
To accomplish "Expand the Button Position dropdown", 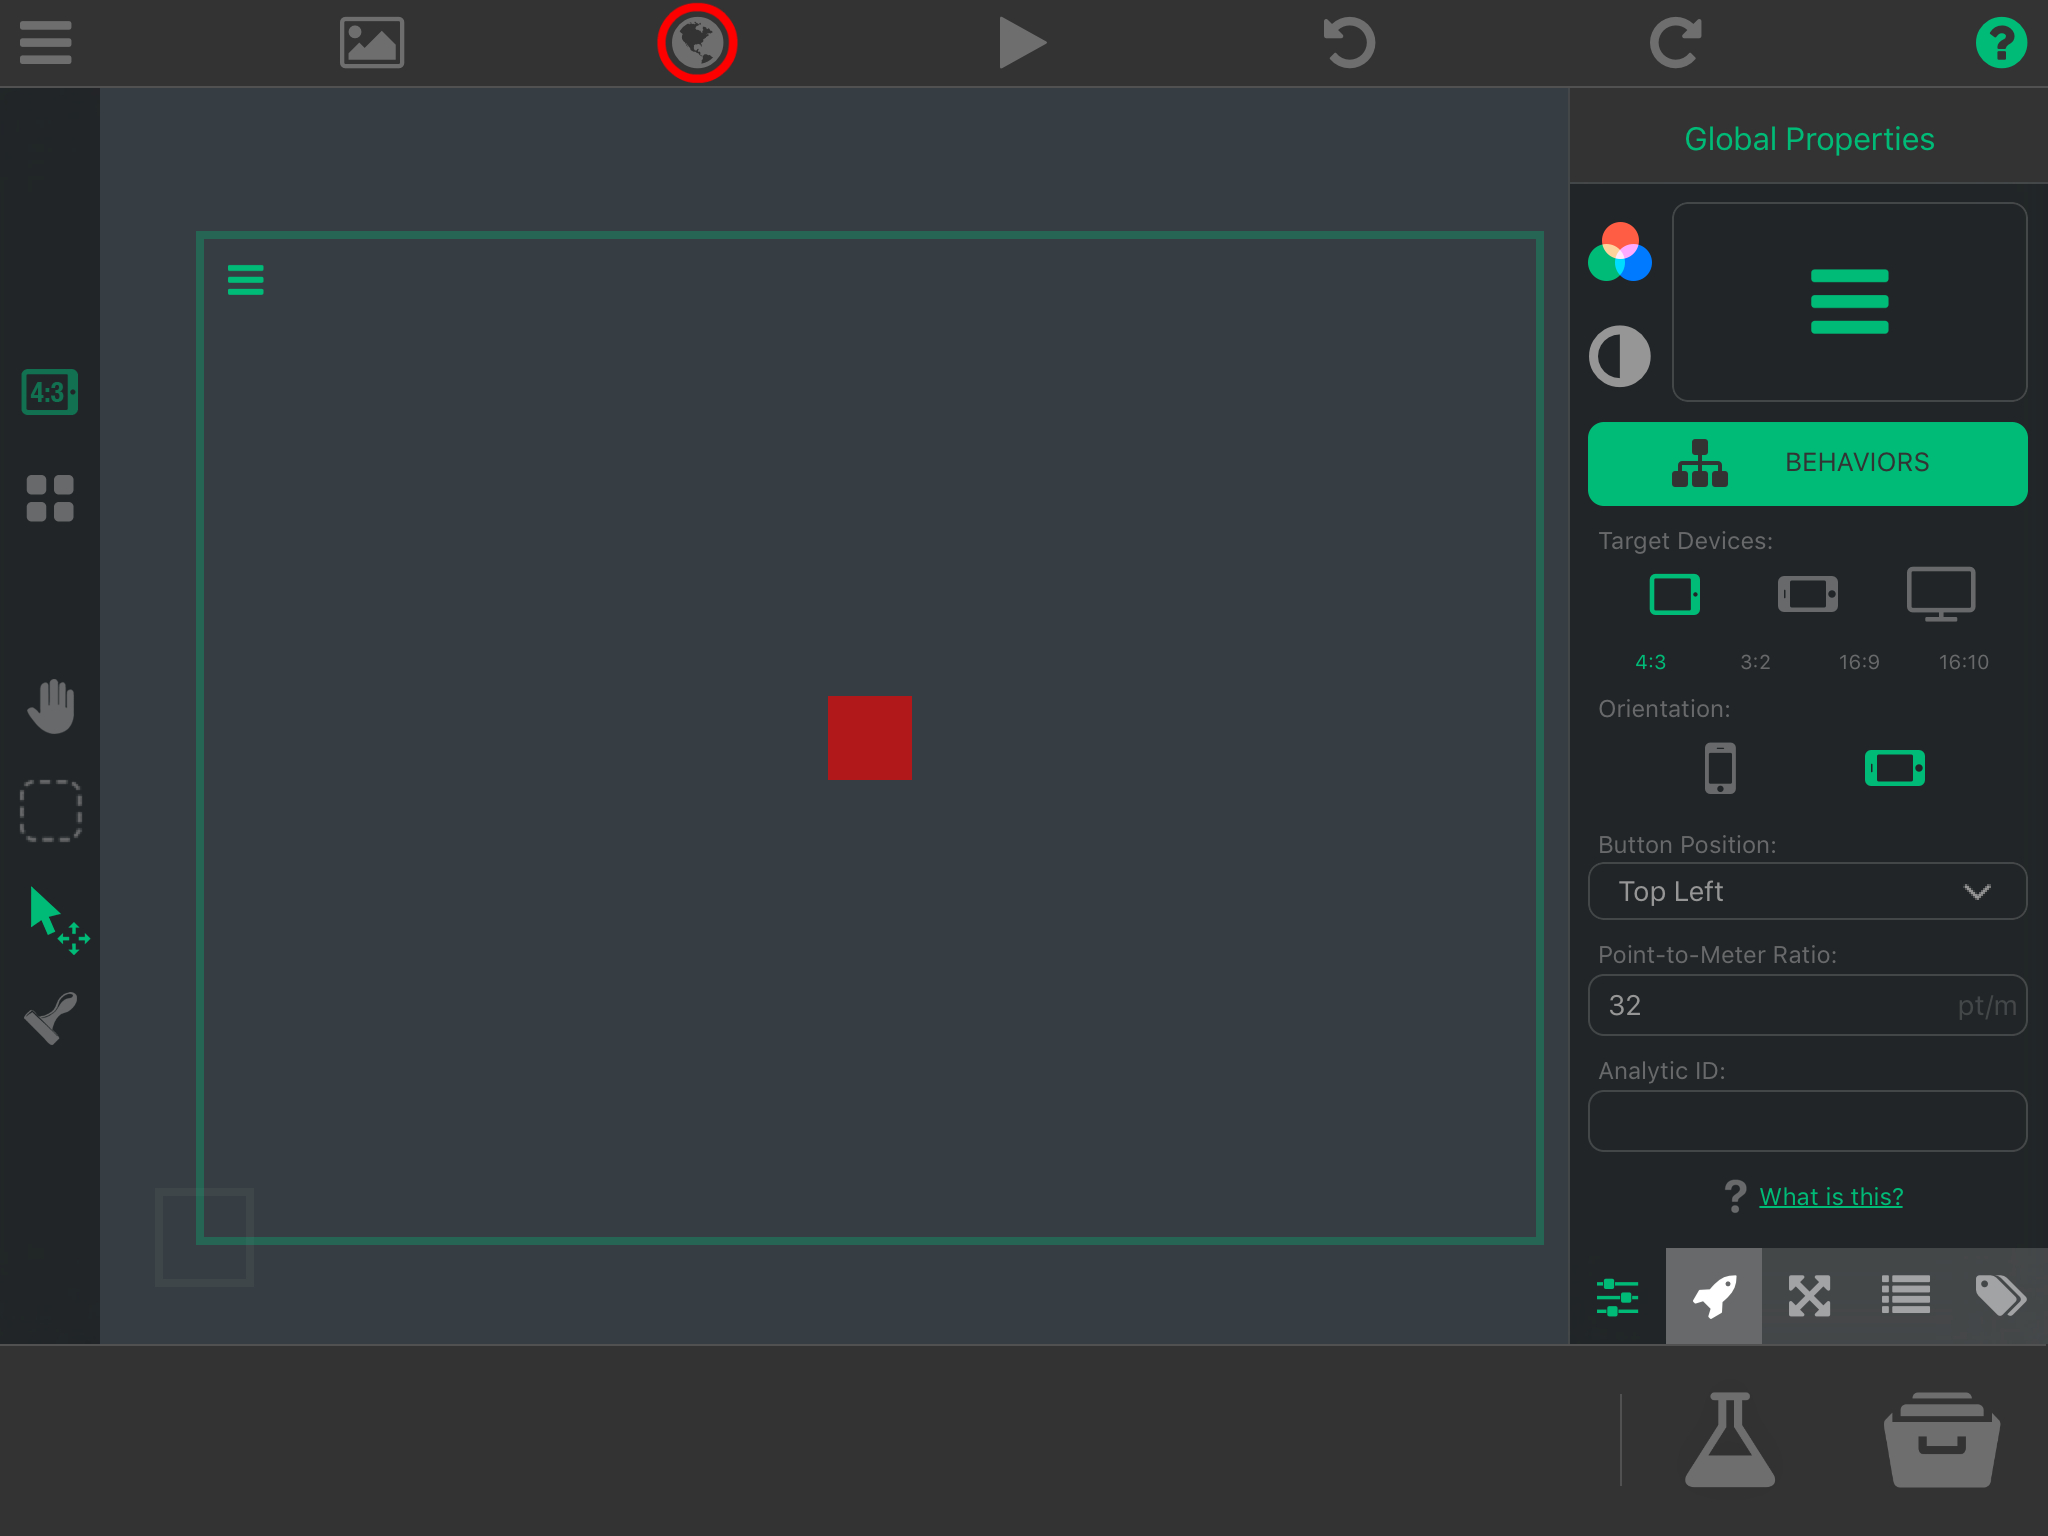I will pos(1807,891).
